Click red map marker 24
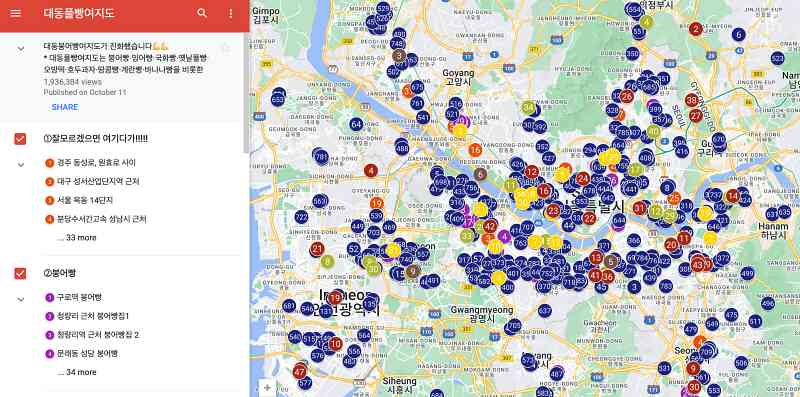The image size is (800, 397). 583,179
